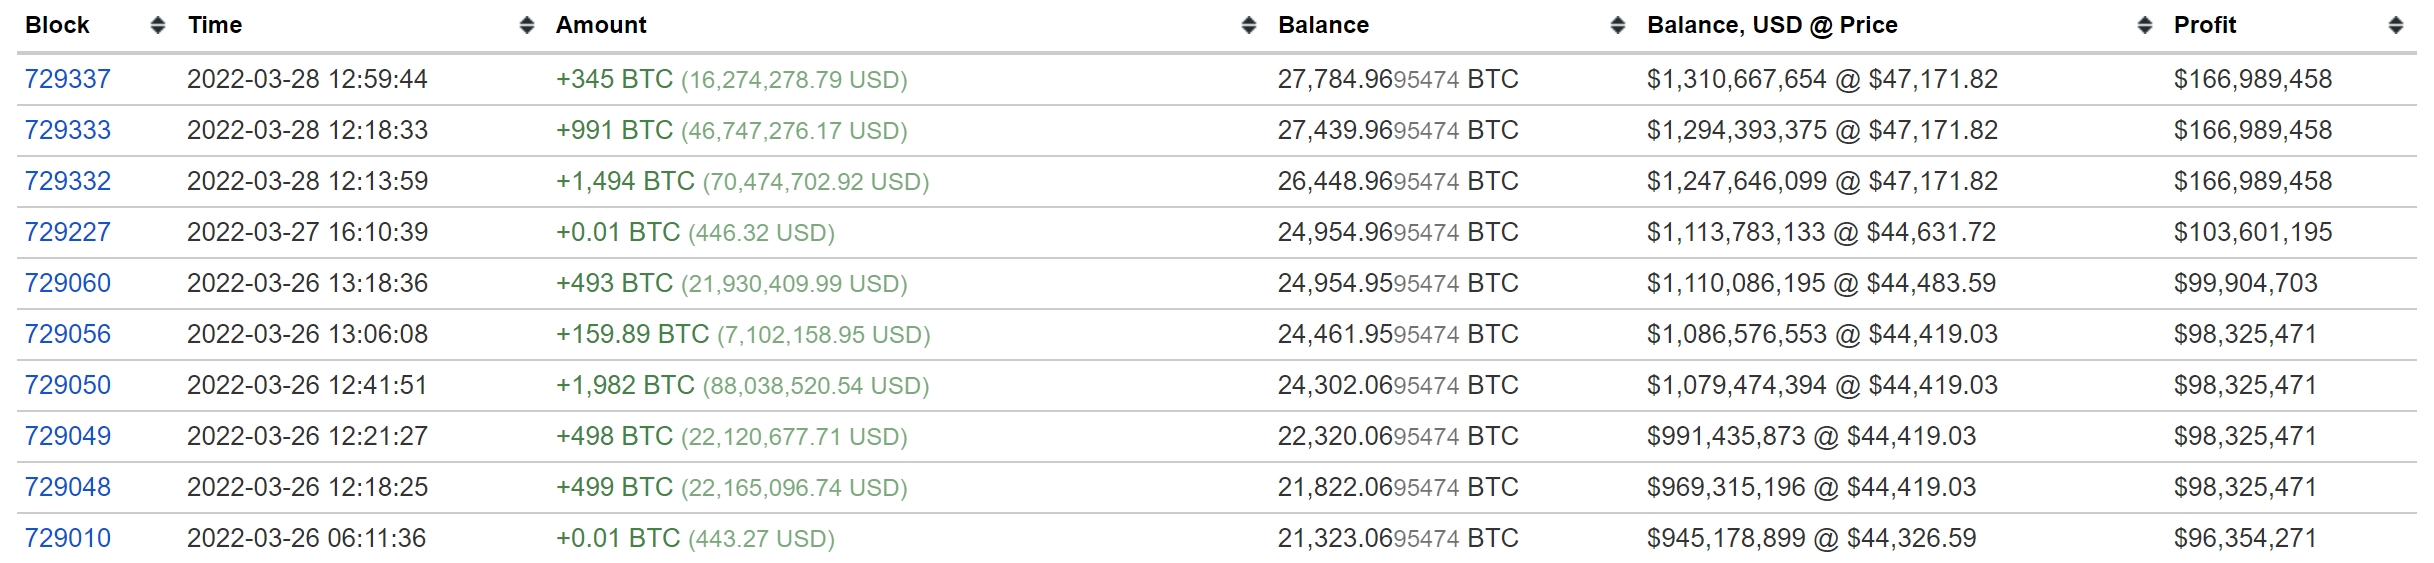This screenshot has height=563, width=2434.
Task: Open block 729010 link
Action: pos(68,538)
